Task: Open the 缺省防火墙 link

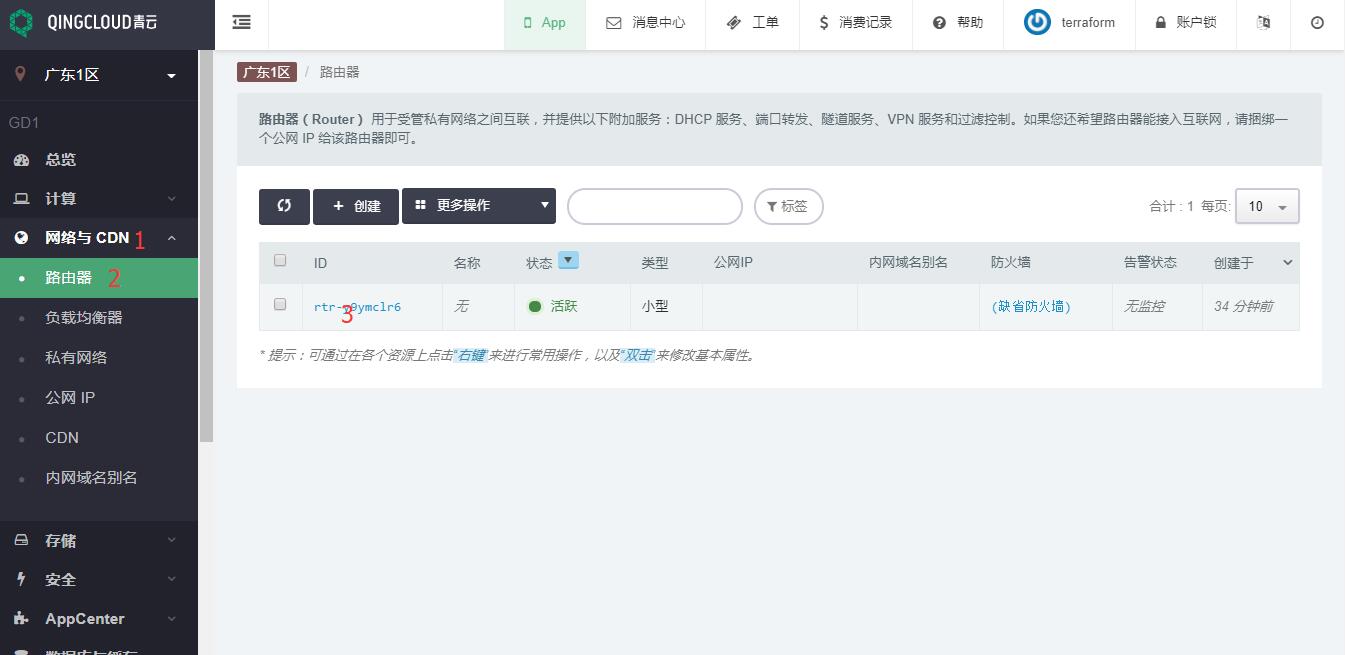Action: point(1031,307)
